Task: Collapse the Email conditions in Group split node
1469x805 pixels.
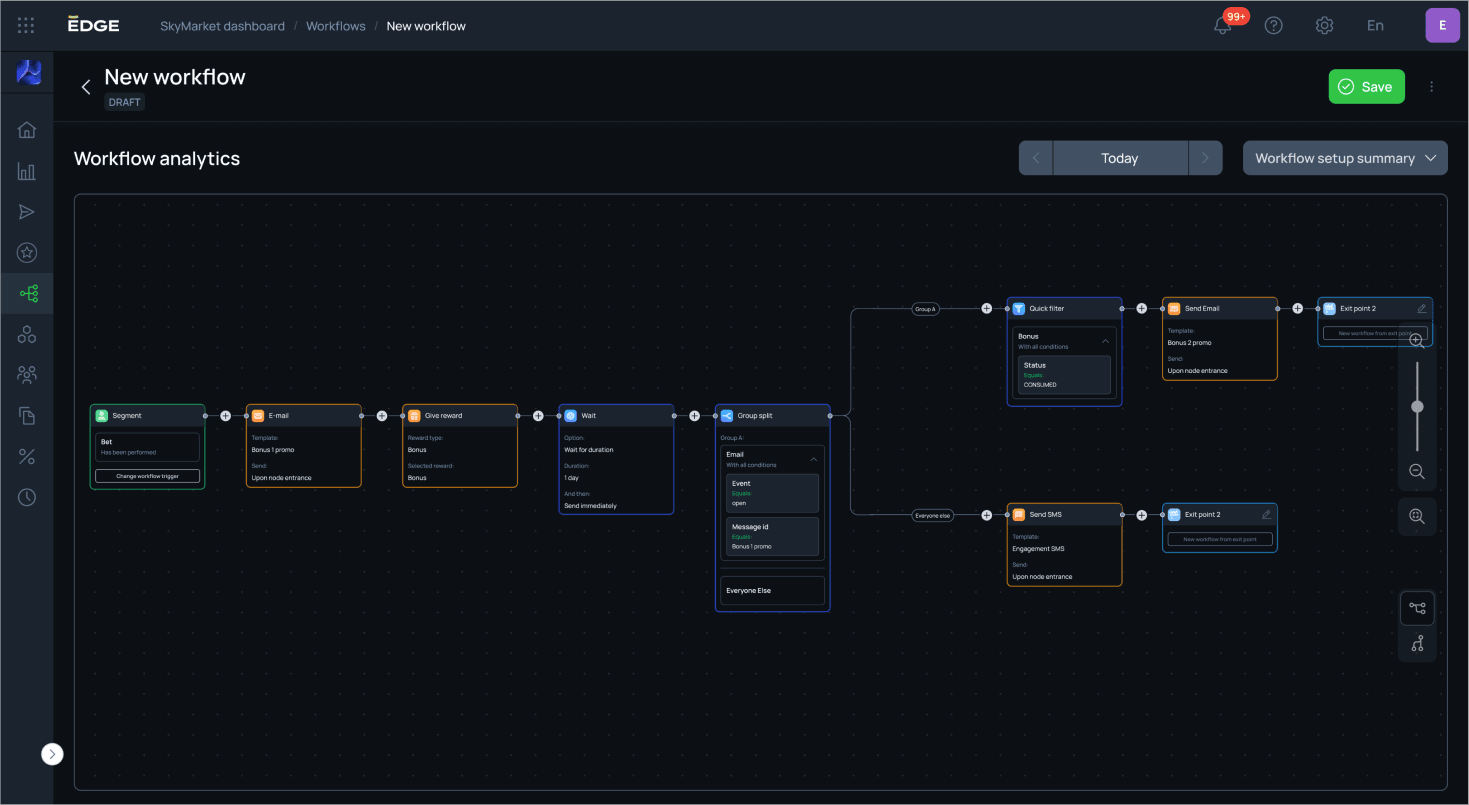Action: [x=813, y=459]
